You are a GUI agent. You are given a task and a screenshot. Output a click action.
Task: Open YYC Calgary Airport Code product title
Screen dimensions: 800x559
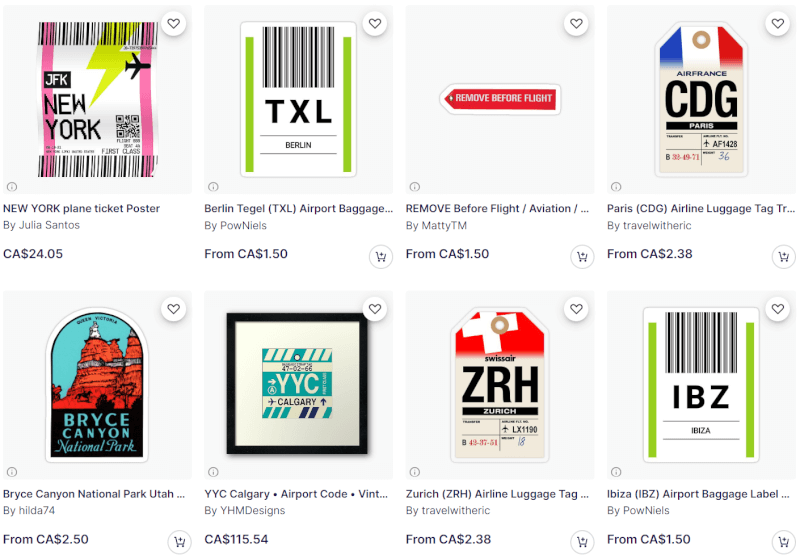click(296, 494)
